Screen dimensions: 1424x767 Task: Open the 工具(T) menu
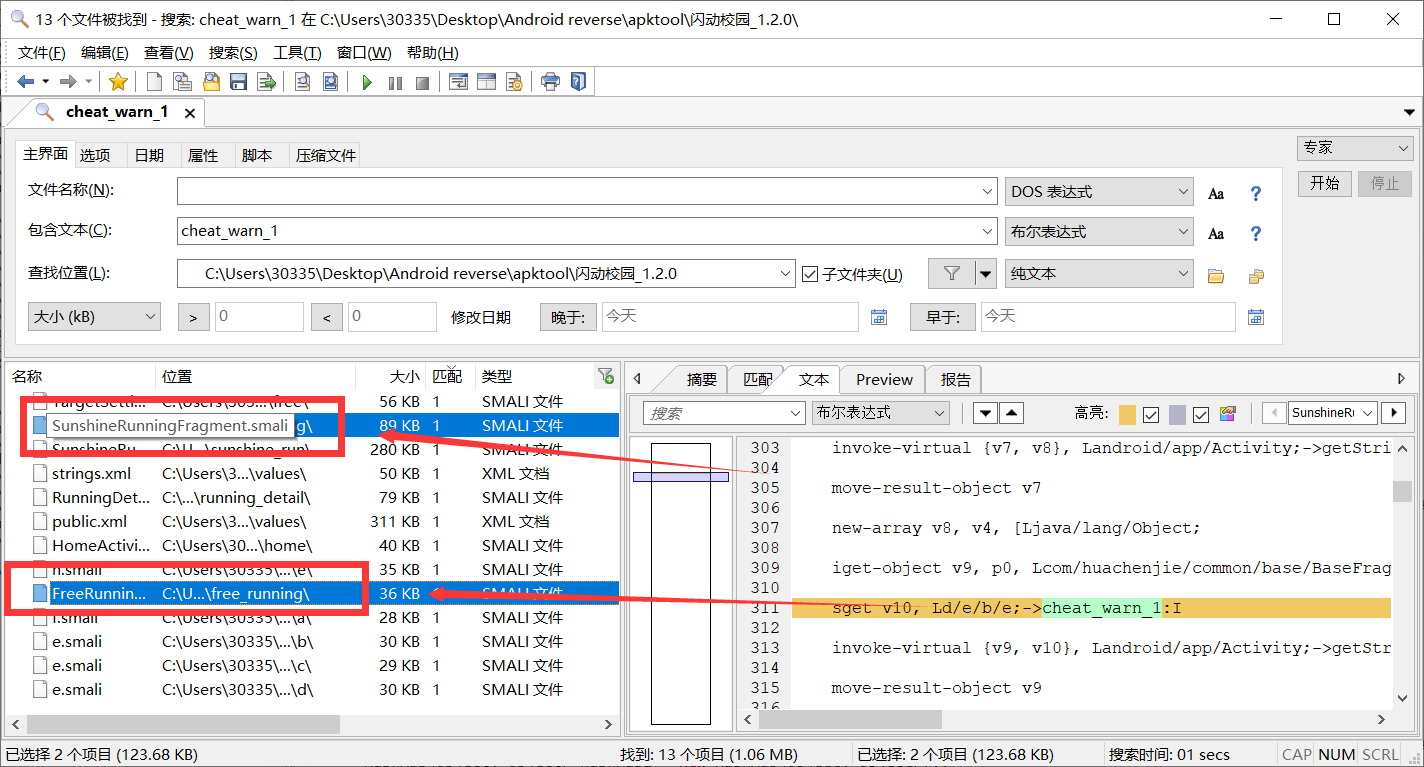click(297, 53)
